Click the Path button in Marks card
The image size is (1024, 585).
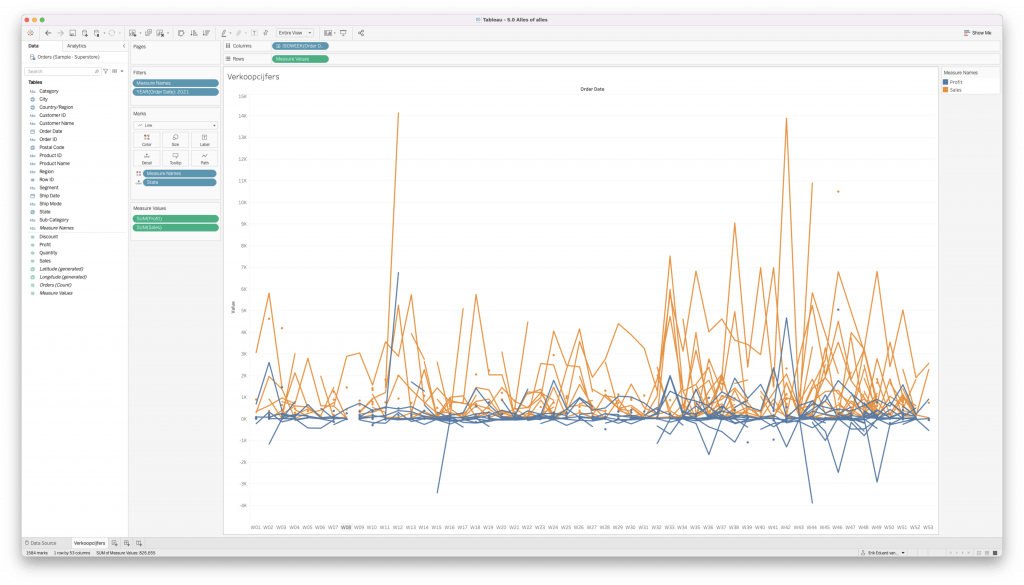(204, 158)
